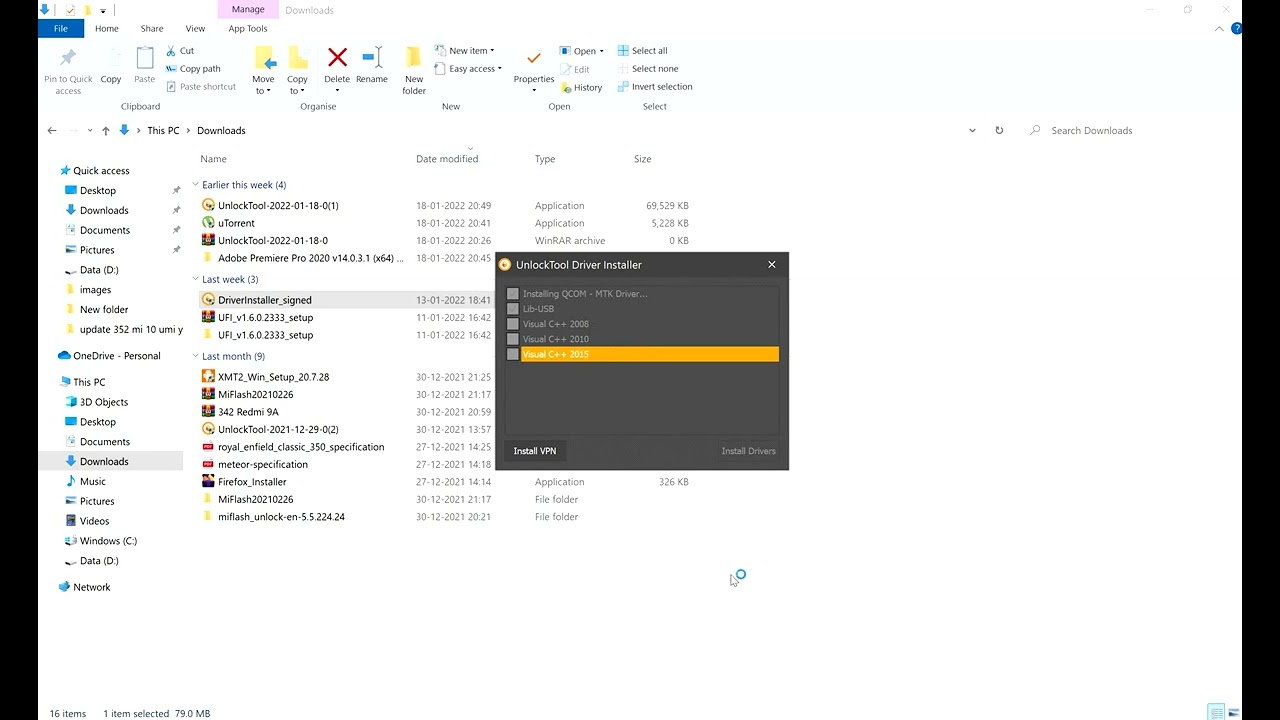Open the Copy to dropdown
The height and width of the screenshot is (720, 1280).
tap(297, 85)
